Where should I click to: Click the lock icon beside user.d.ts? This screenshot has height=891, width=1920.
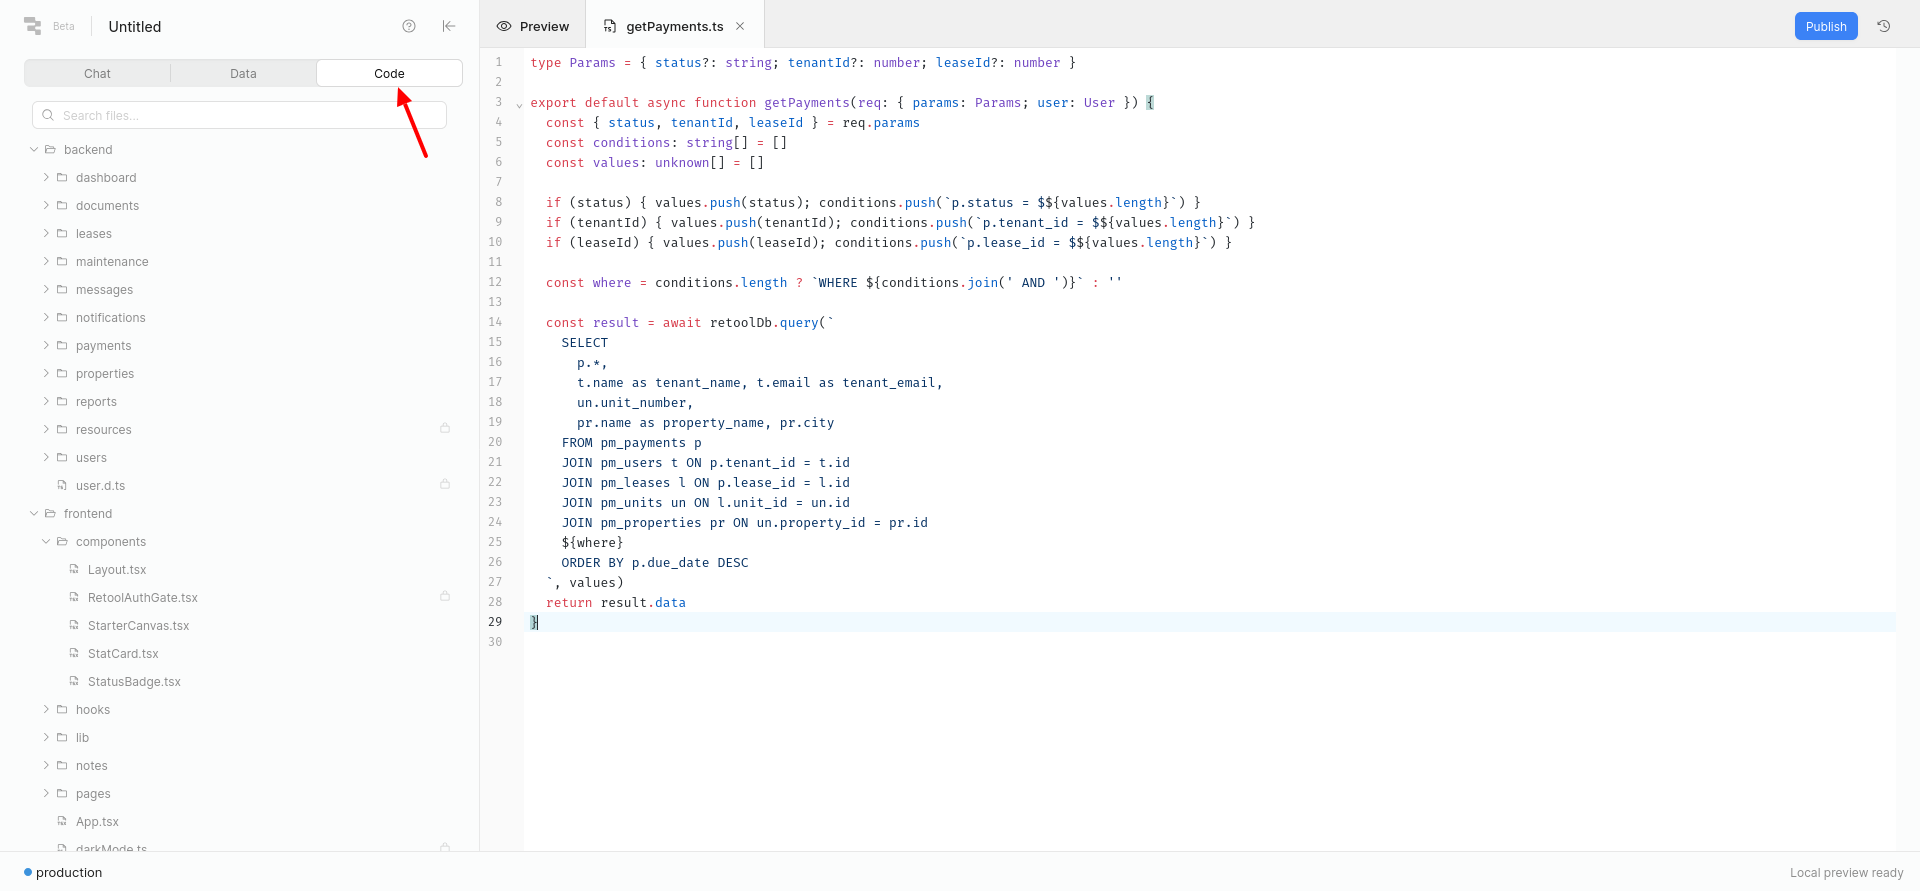pos(445,484)
